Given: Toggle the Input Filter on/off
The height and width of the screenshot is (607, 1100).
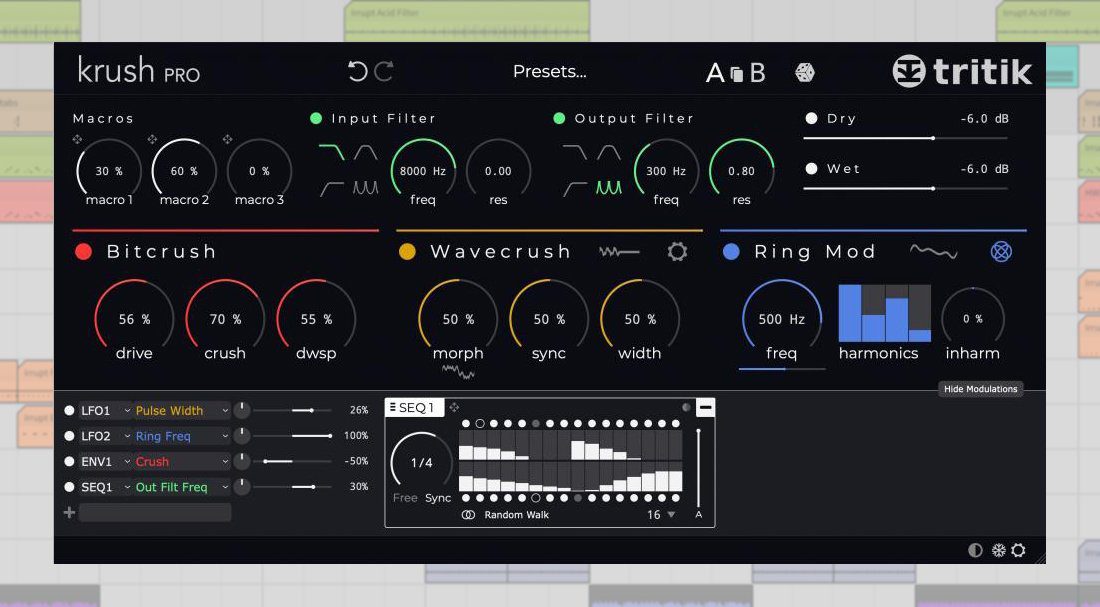Looking at the screenshot, I should [x=316, y=118].
